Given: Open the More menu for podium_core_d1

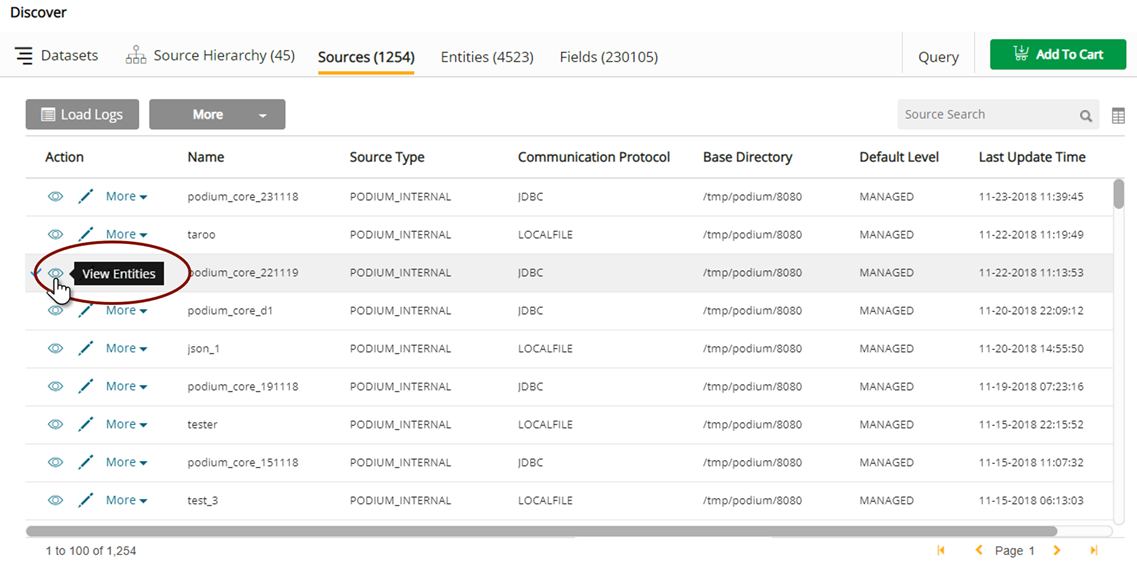Looking at the screenshot, I should pos(126,311).
